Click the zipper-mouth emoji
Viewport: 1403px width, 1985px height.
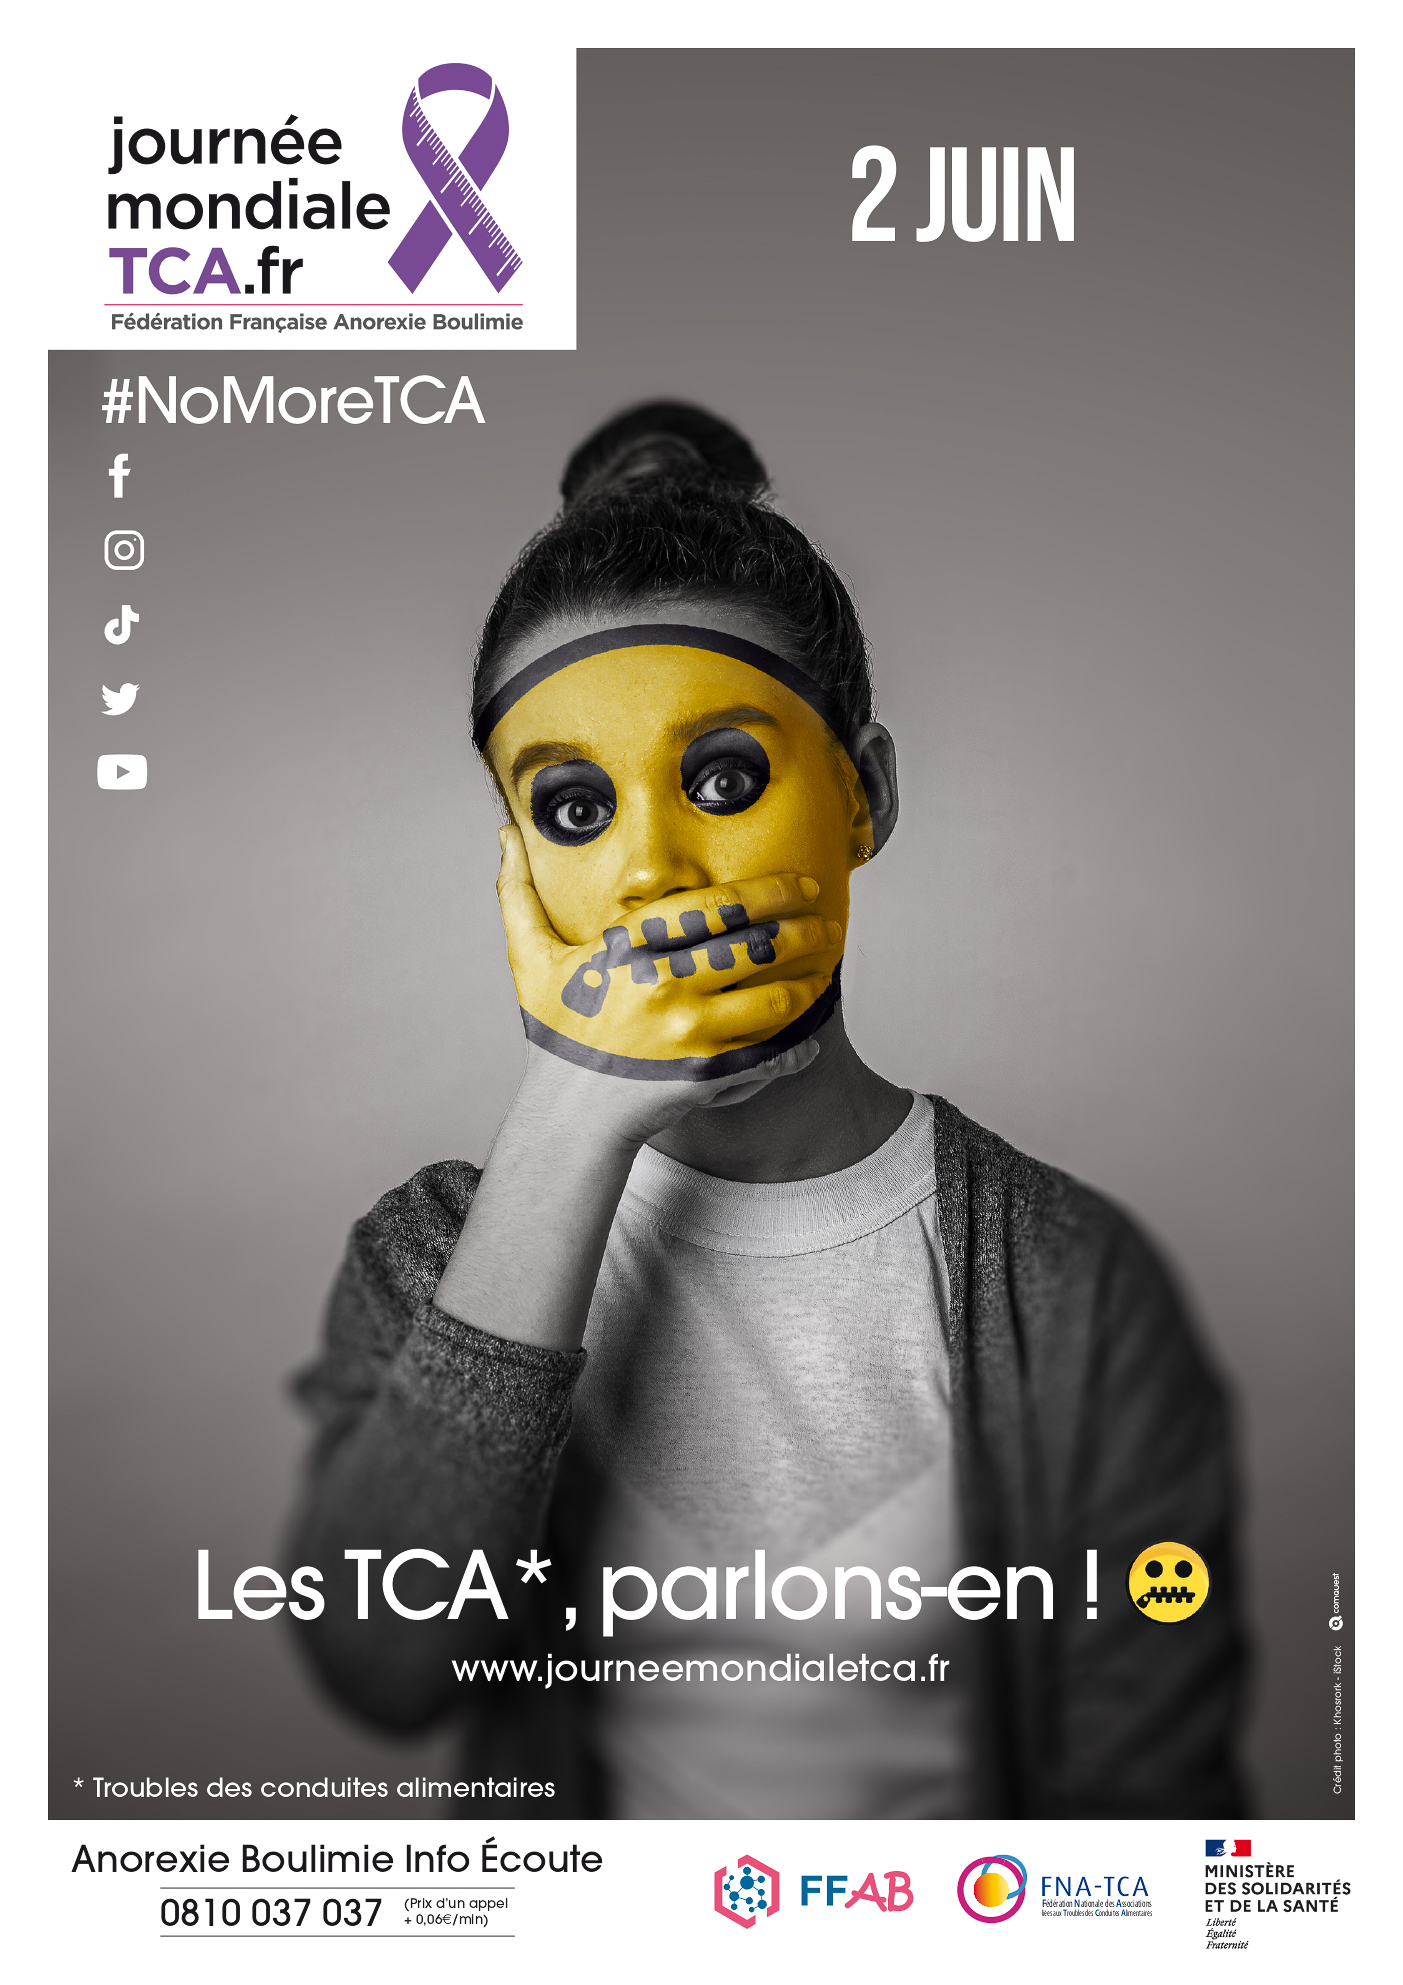click(x=1168, y=1582)
